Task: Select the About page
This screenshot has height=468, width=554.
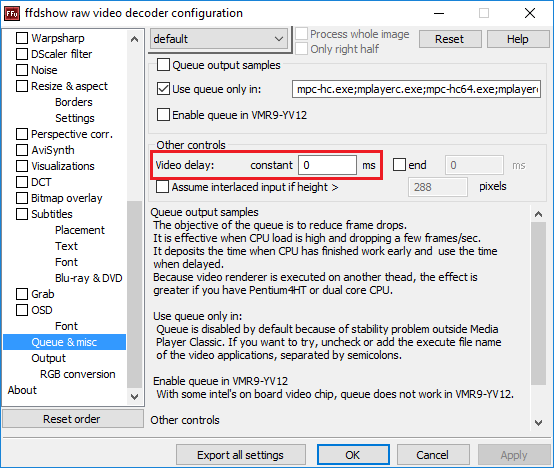Action: 22,390
